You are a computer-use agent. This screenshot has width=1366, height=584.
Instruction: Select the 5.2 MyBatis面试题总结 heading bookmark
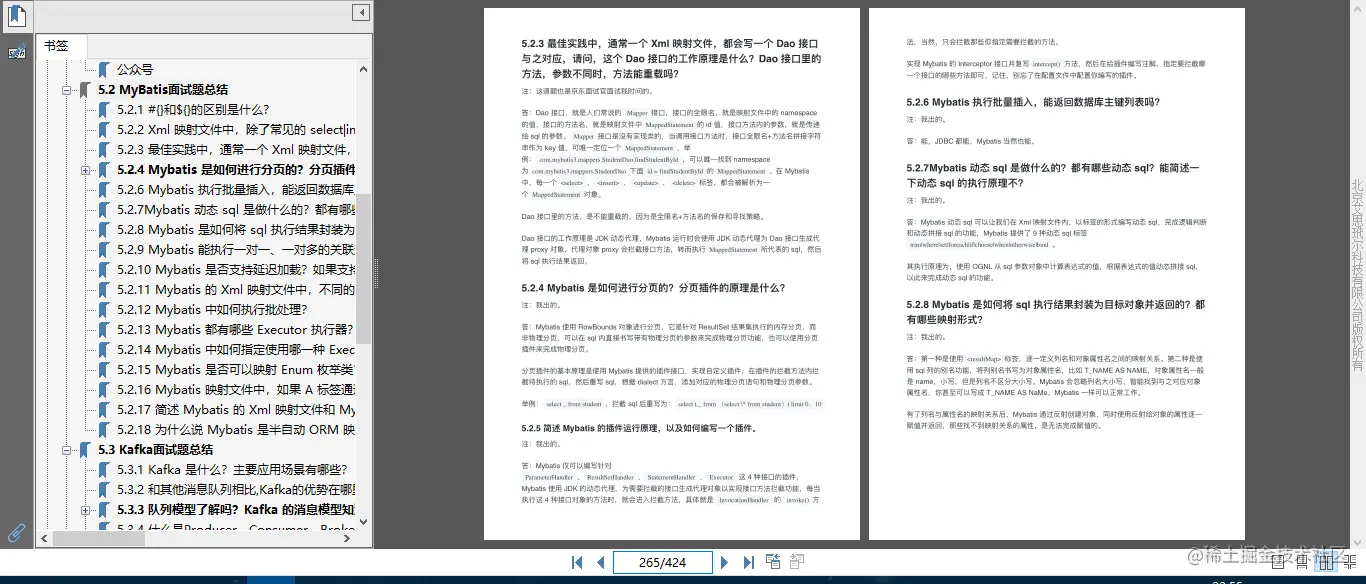[x=163, y=90]
